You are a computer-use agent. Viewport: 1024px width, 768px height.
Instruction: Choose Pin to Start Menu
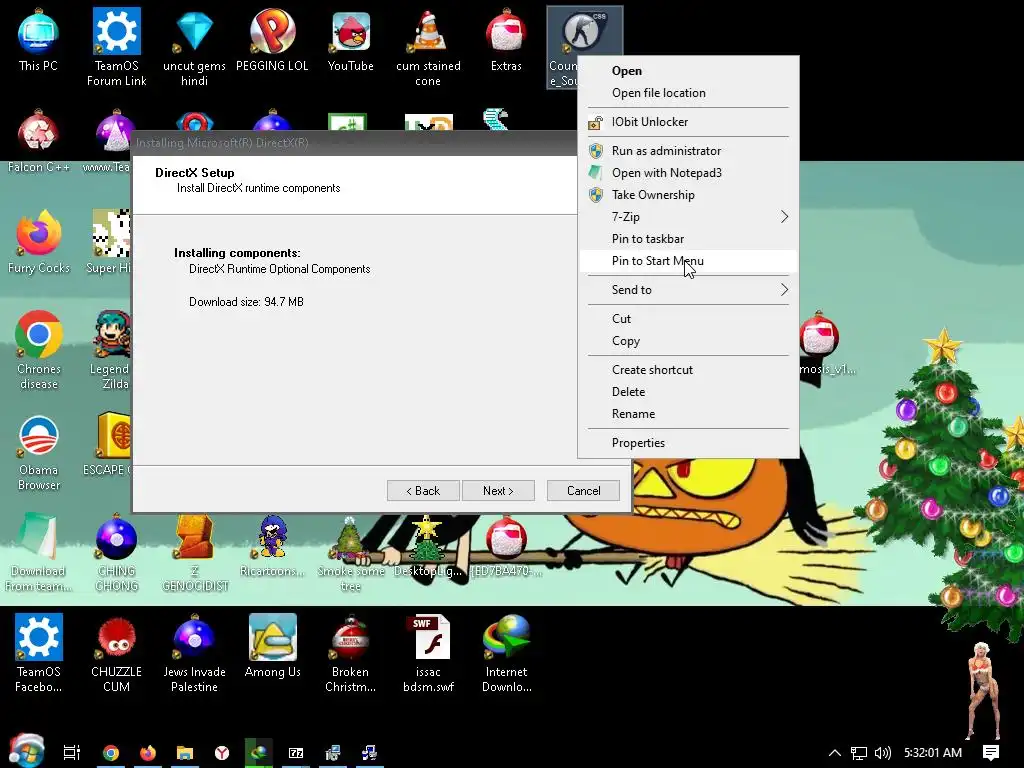point(688,261)
